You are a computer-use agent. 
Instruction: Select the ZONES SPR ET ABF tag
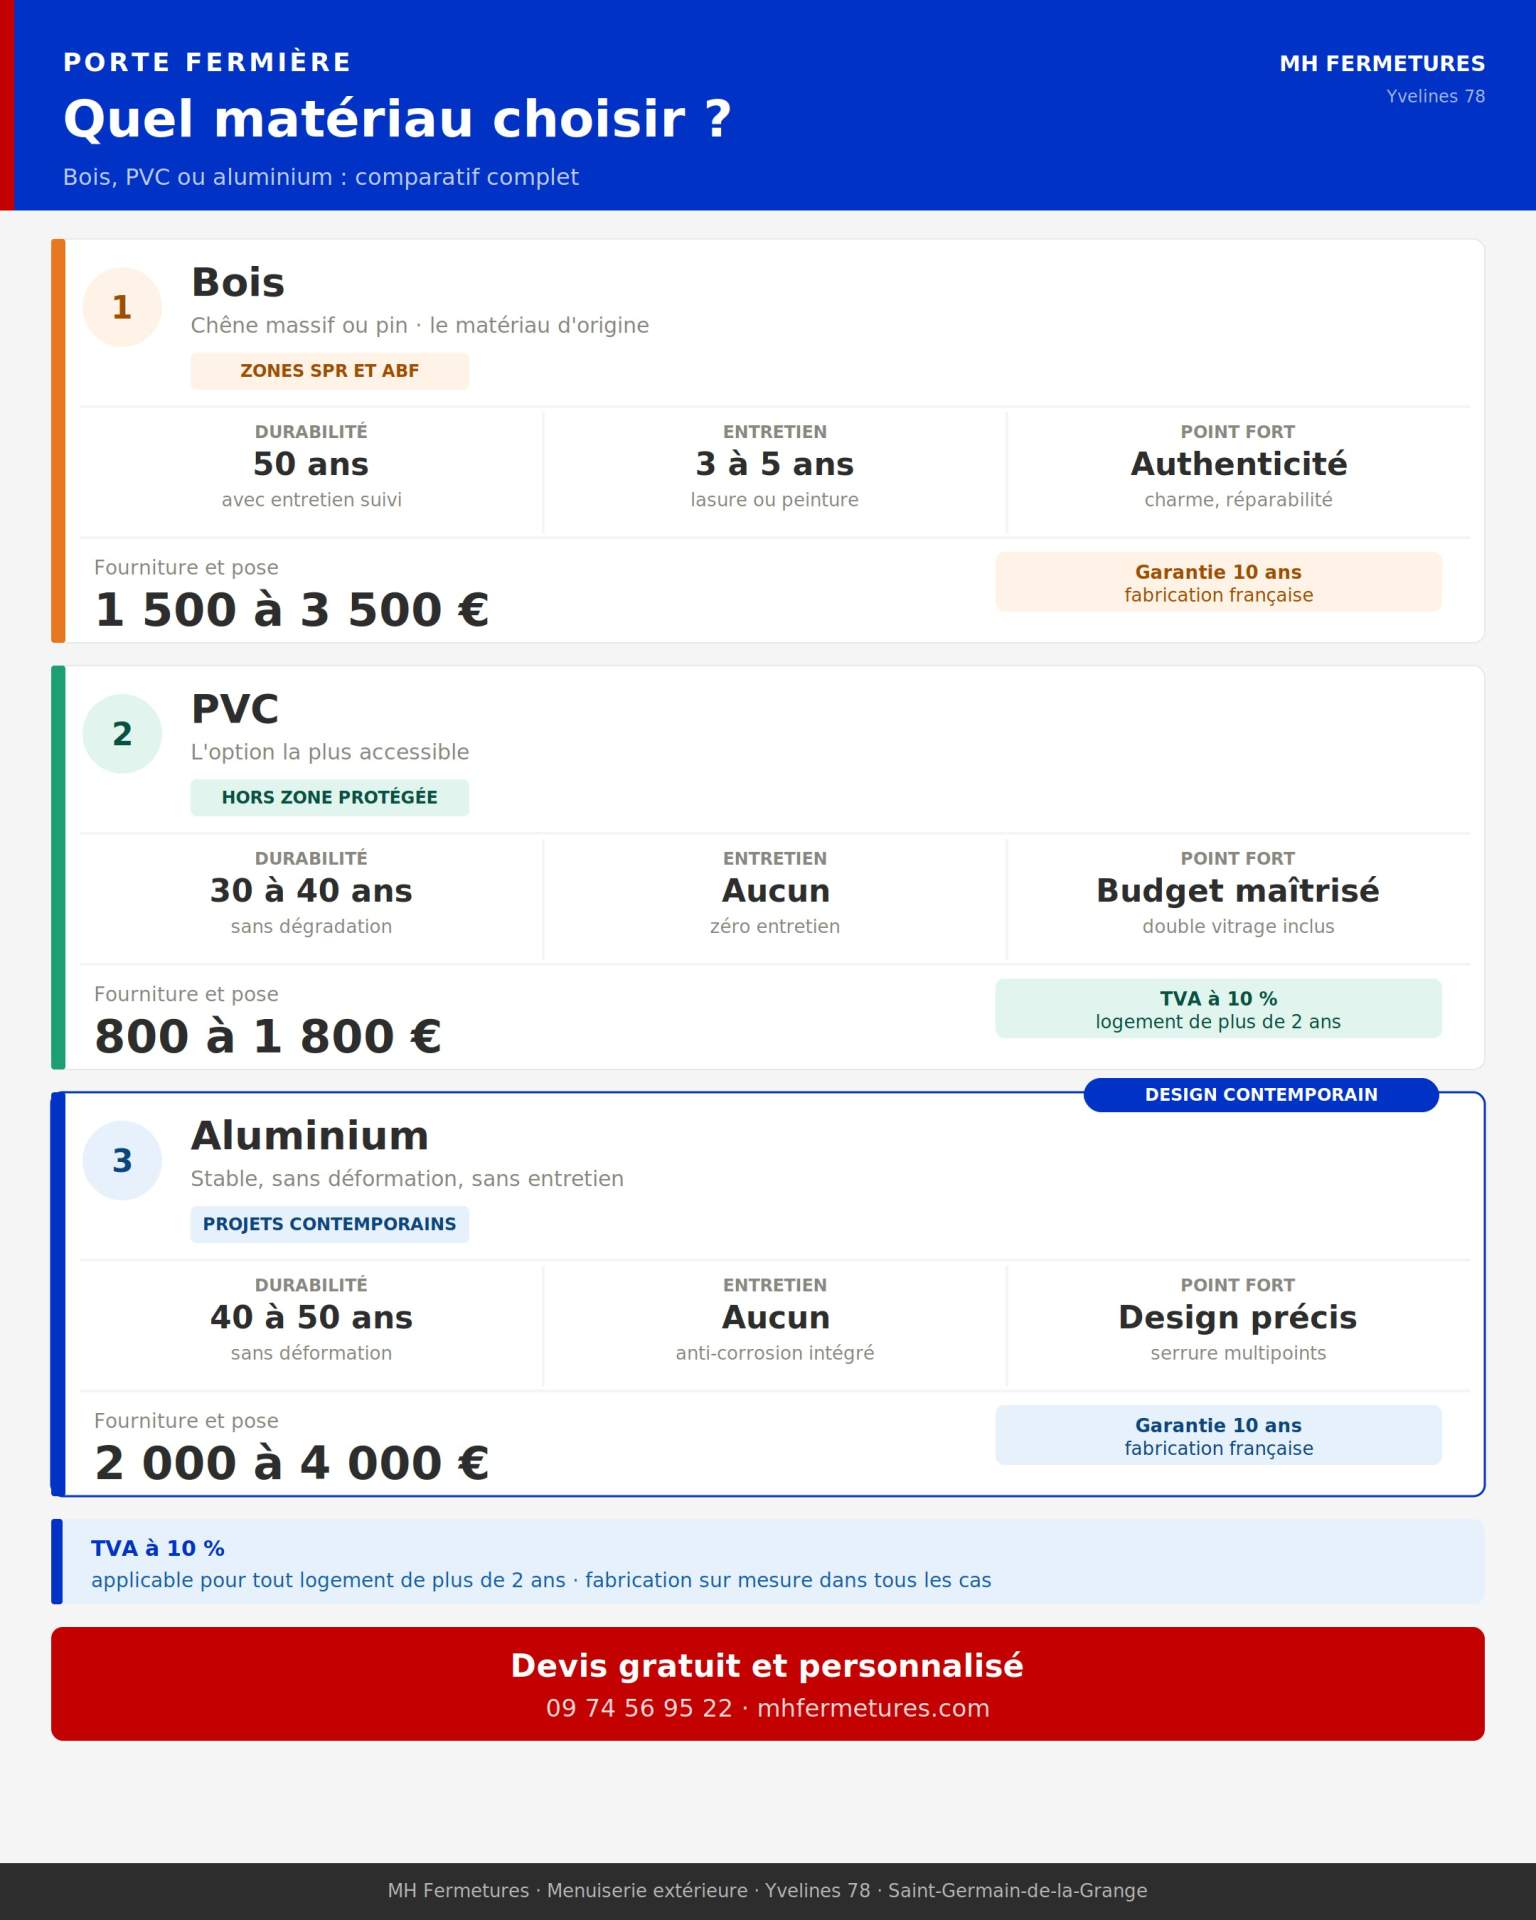coord(329,371)
